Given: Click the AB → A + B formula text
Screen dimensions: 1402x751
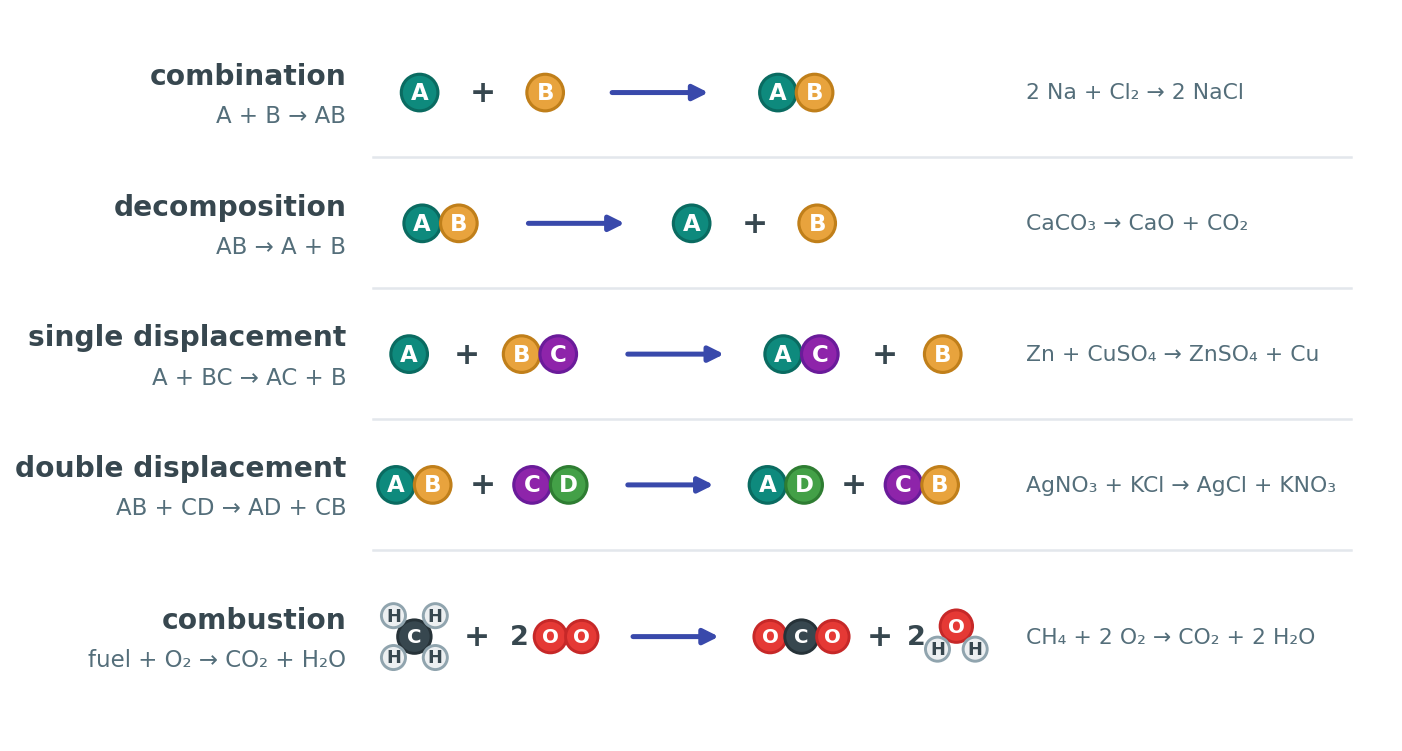Looking at the screenshot, I should pyautogui.click(x=281, y=247).
